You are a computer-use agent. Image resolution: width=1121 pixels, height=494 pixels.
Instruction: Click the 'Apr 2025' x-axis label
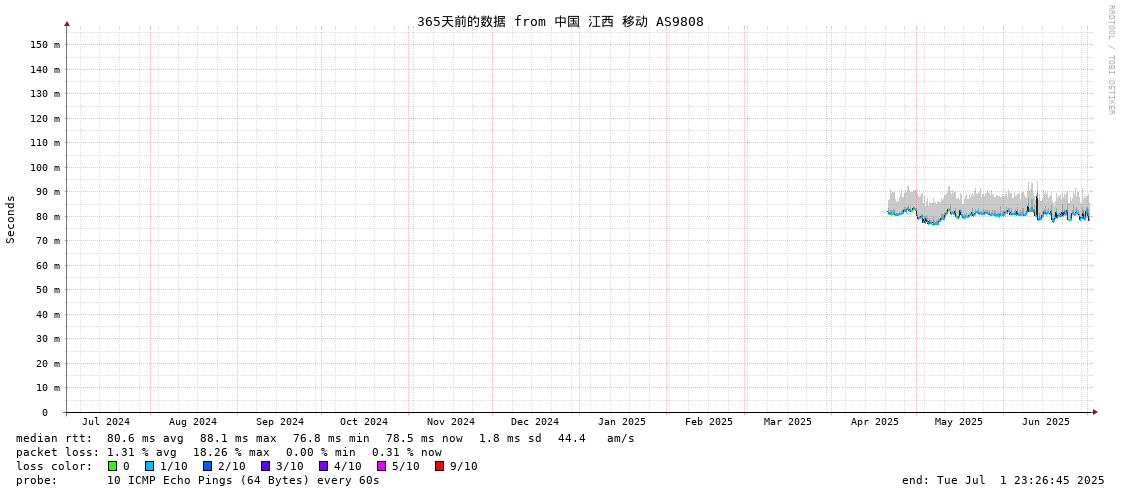874,422
